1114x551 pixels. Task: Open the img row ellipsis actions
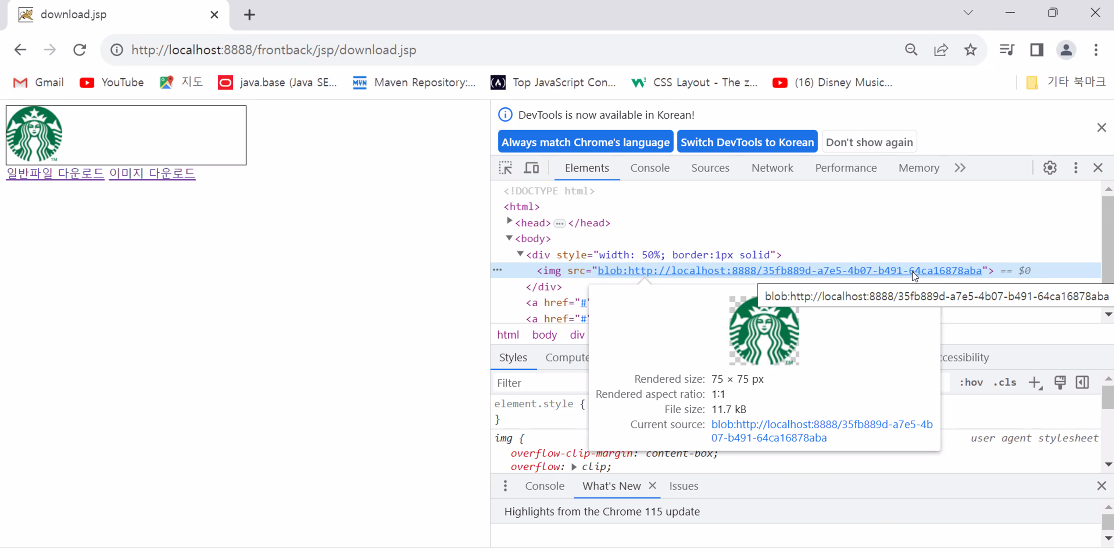tap(497, 271)
